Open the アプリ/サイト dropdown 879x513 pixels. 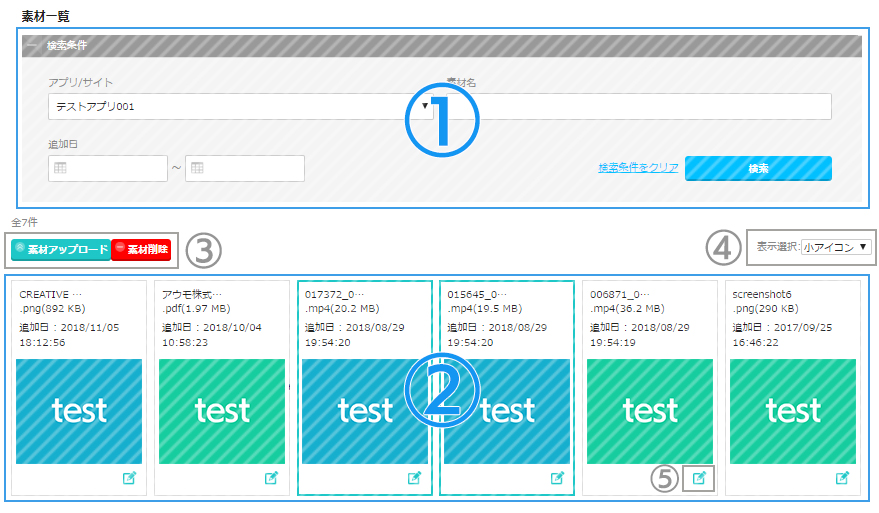pyautogui.click(x=238, y=106)
